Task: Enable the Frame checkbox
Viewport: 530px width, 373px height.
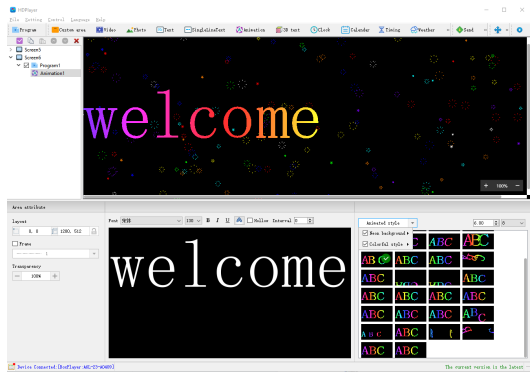Action: tap(15, 244)
